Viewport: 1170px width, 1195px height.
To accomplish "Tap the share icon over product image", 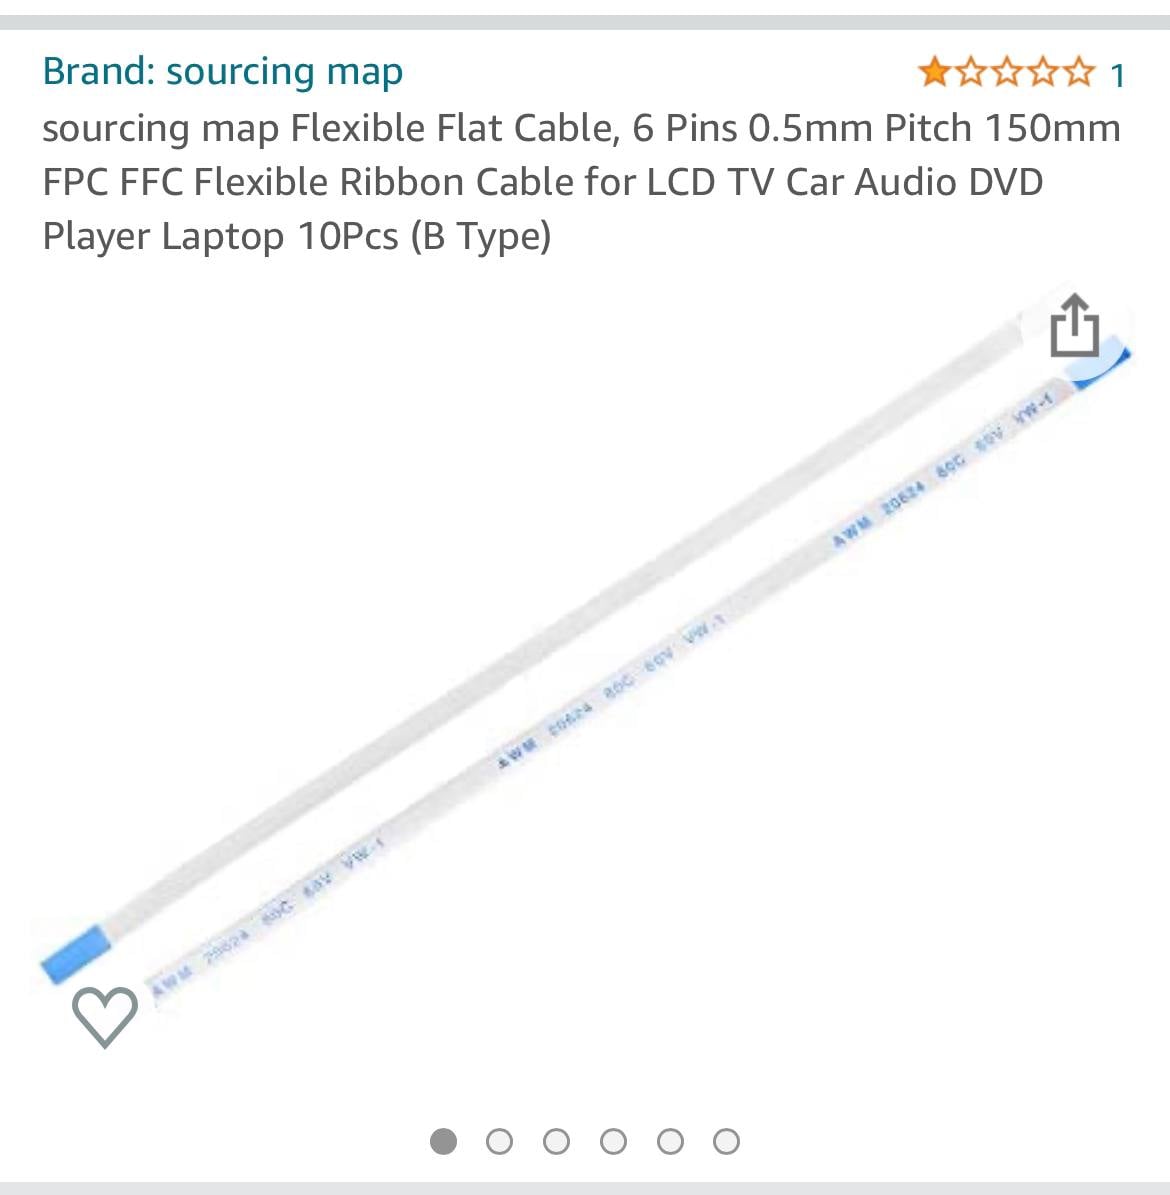I will click(1075, 325).
